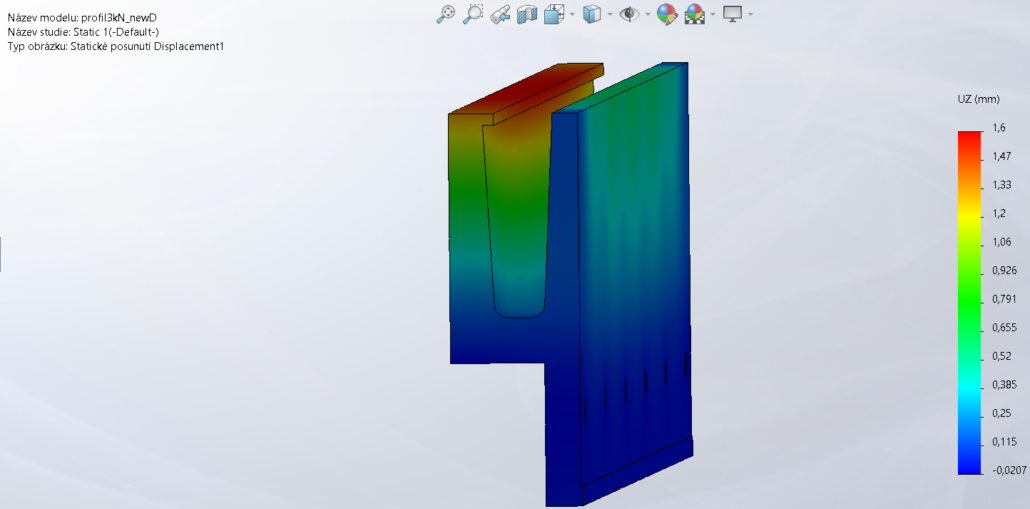The width and height of the screenshot is (1030, 509).
Task: Expand the View Orientation dropdown arrow
Action: click(x=573, y=14)
